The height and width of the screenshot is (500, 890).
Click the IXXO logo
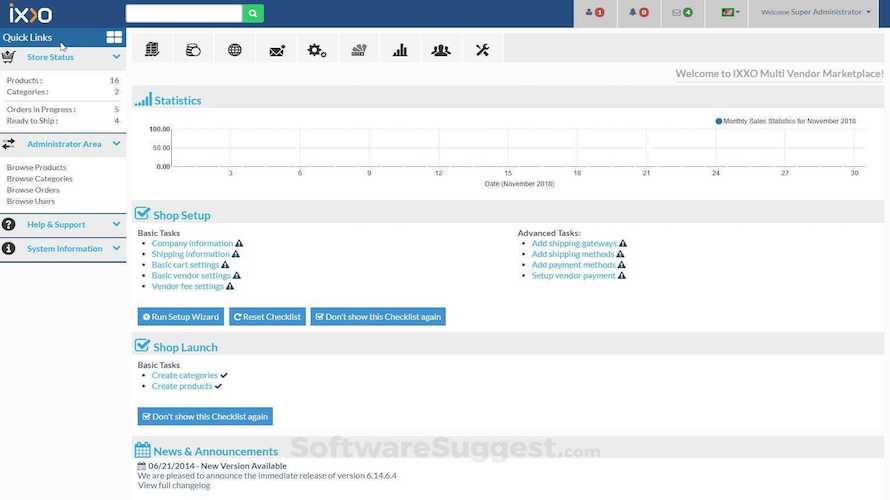click(x=30, y=14)
